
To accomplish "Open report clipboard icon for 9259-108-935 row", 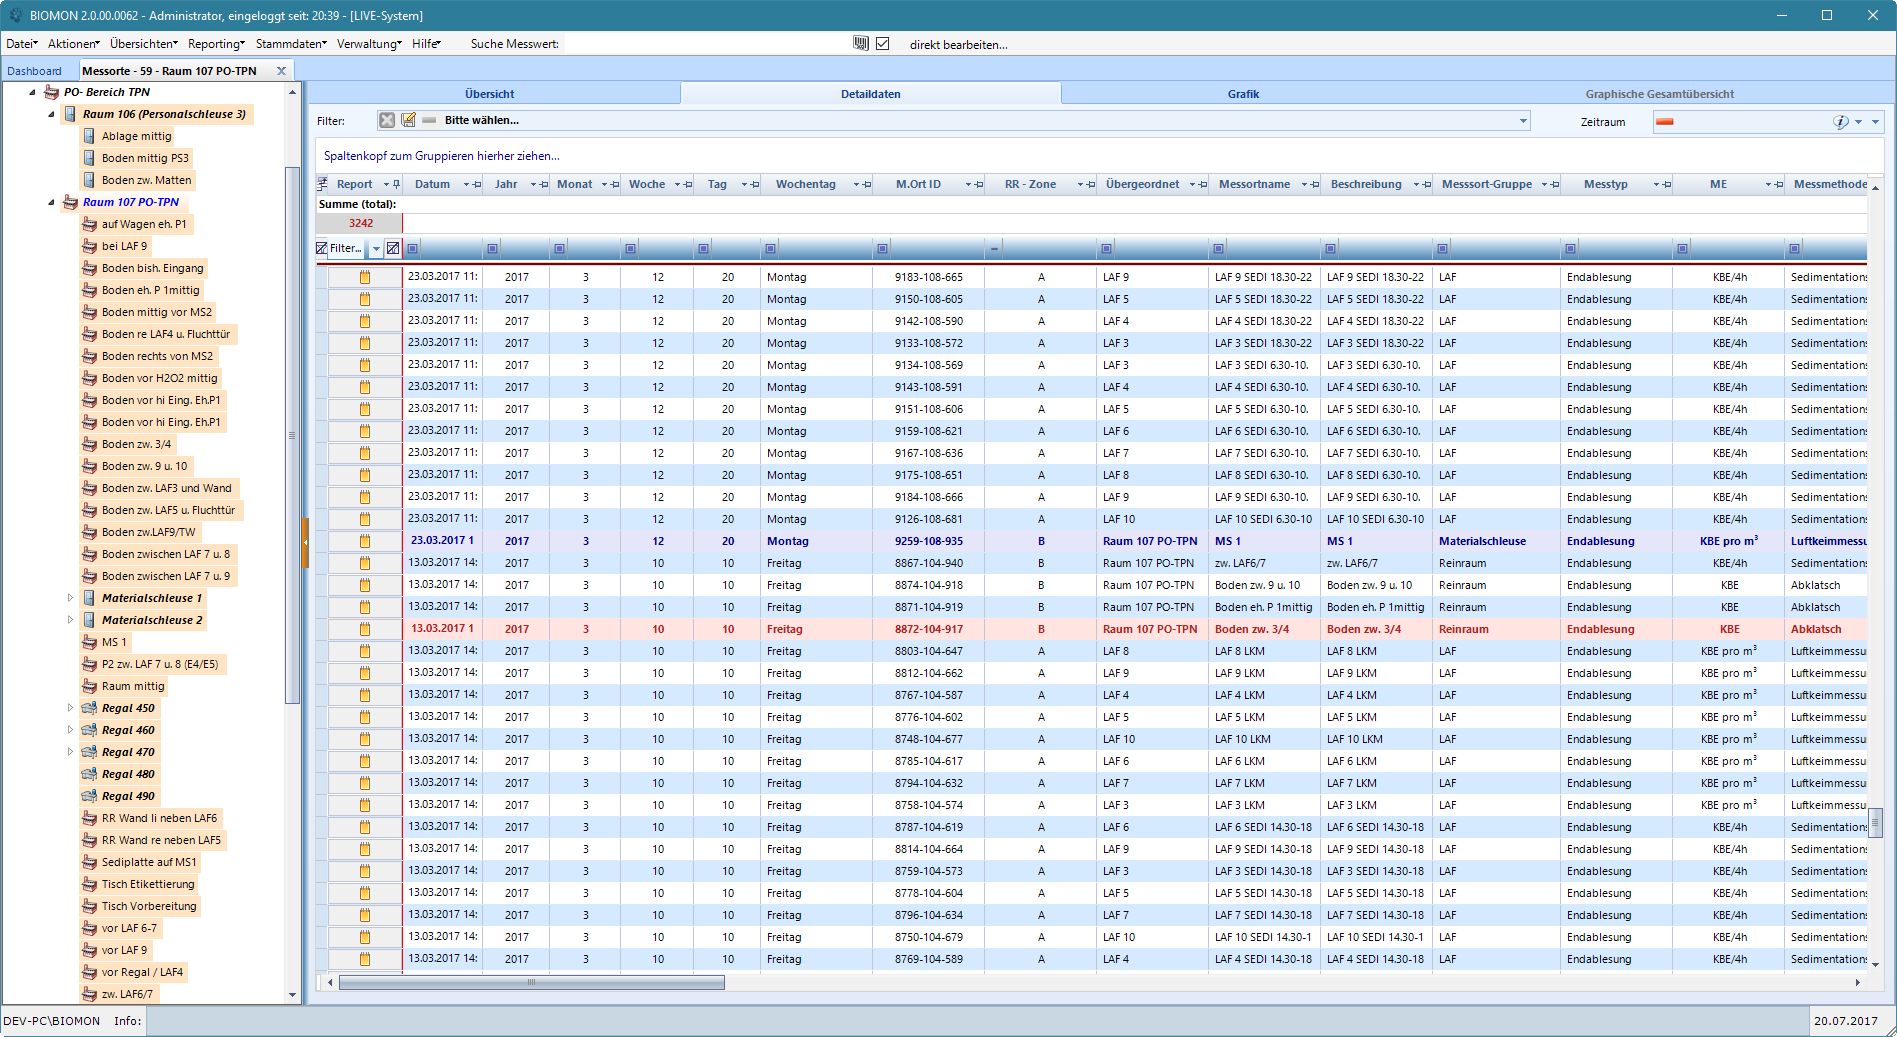I will 365,541.
